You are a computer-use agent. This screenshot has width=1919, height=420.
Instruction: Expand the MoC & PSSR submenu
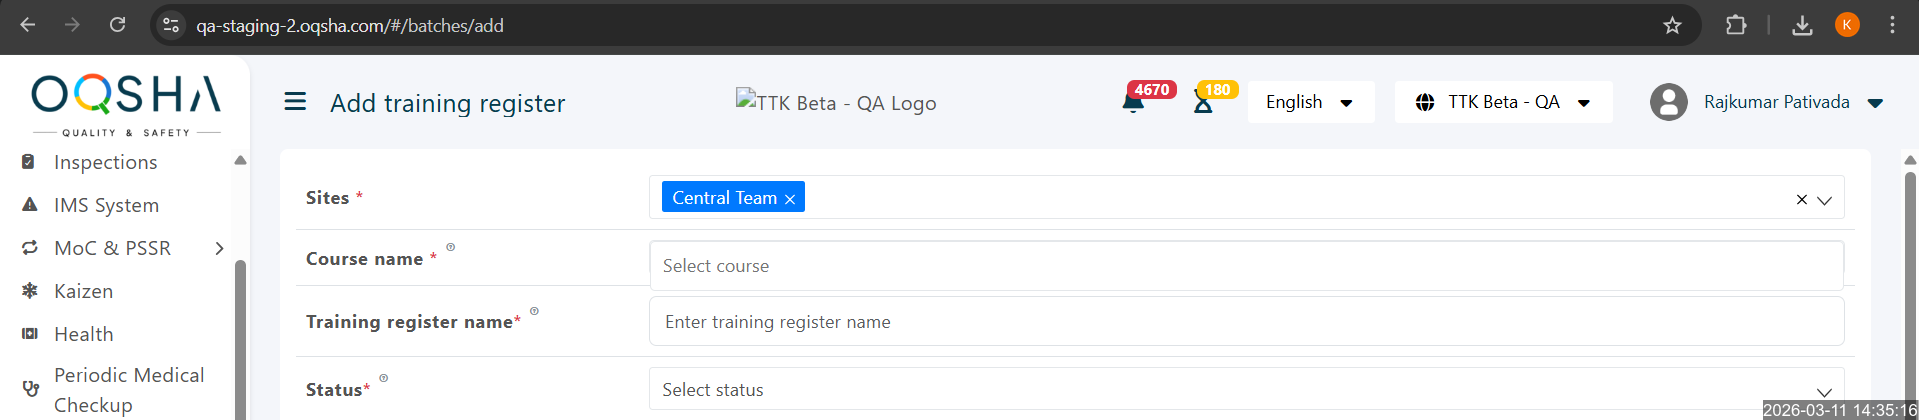click(219, 248)
